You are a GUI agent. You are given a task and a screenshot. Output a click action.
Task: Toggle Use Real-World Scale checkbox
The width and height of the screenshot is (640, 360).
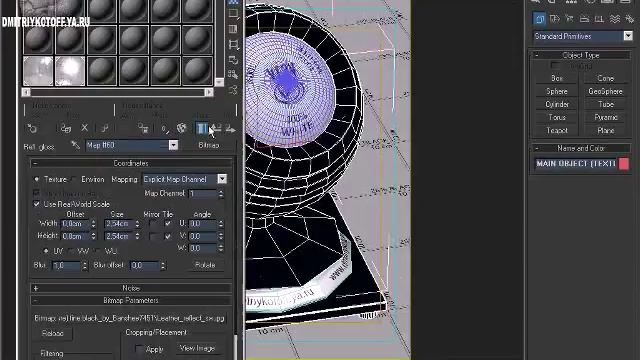(x=37, y=204)
